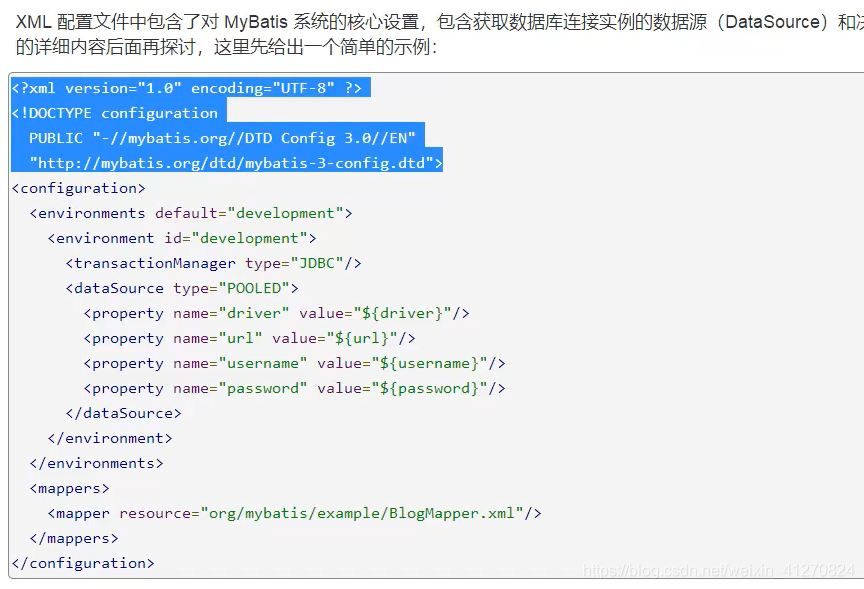Click the environment id="development" line

click(182, 238)
